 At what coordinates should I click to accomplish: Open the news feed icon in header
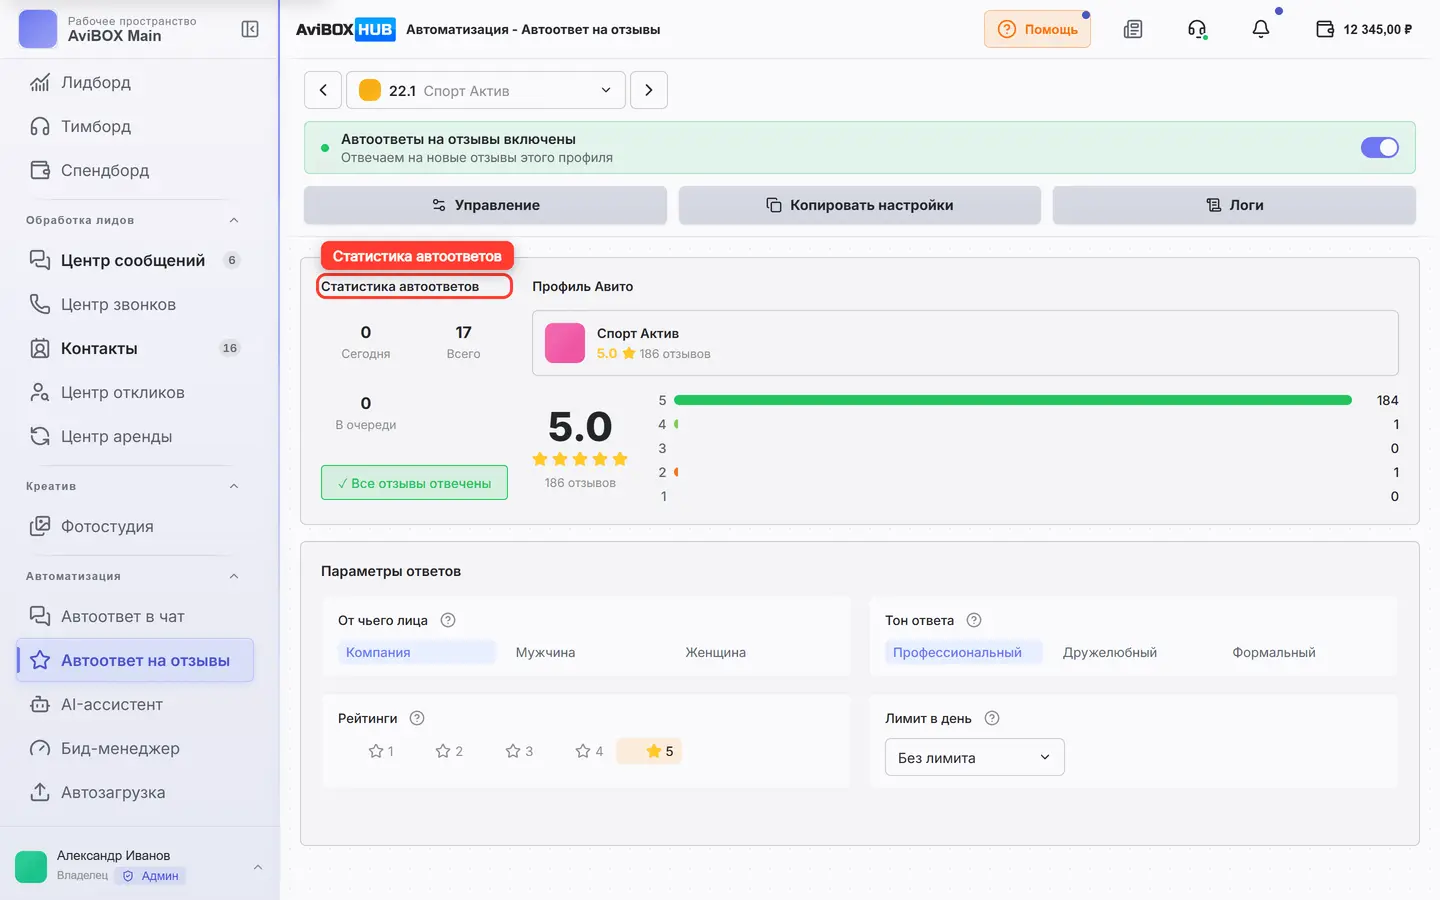point(1133,29)
